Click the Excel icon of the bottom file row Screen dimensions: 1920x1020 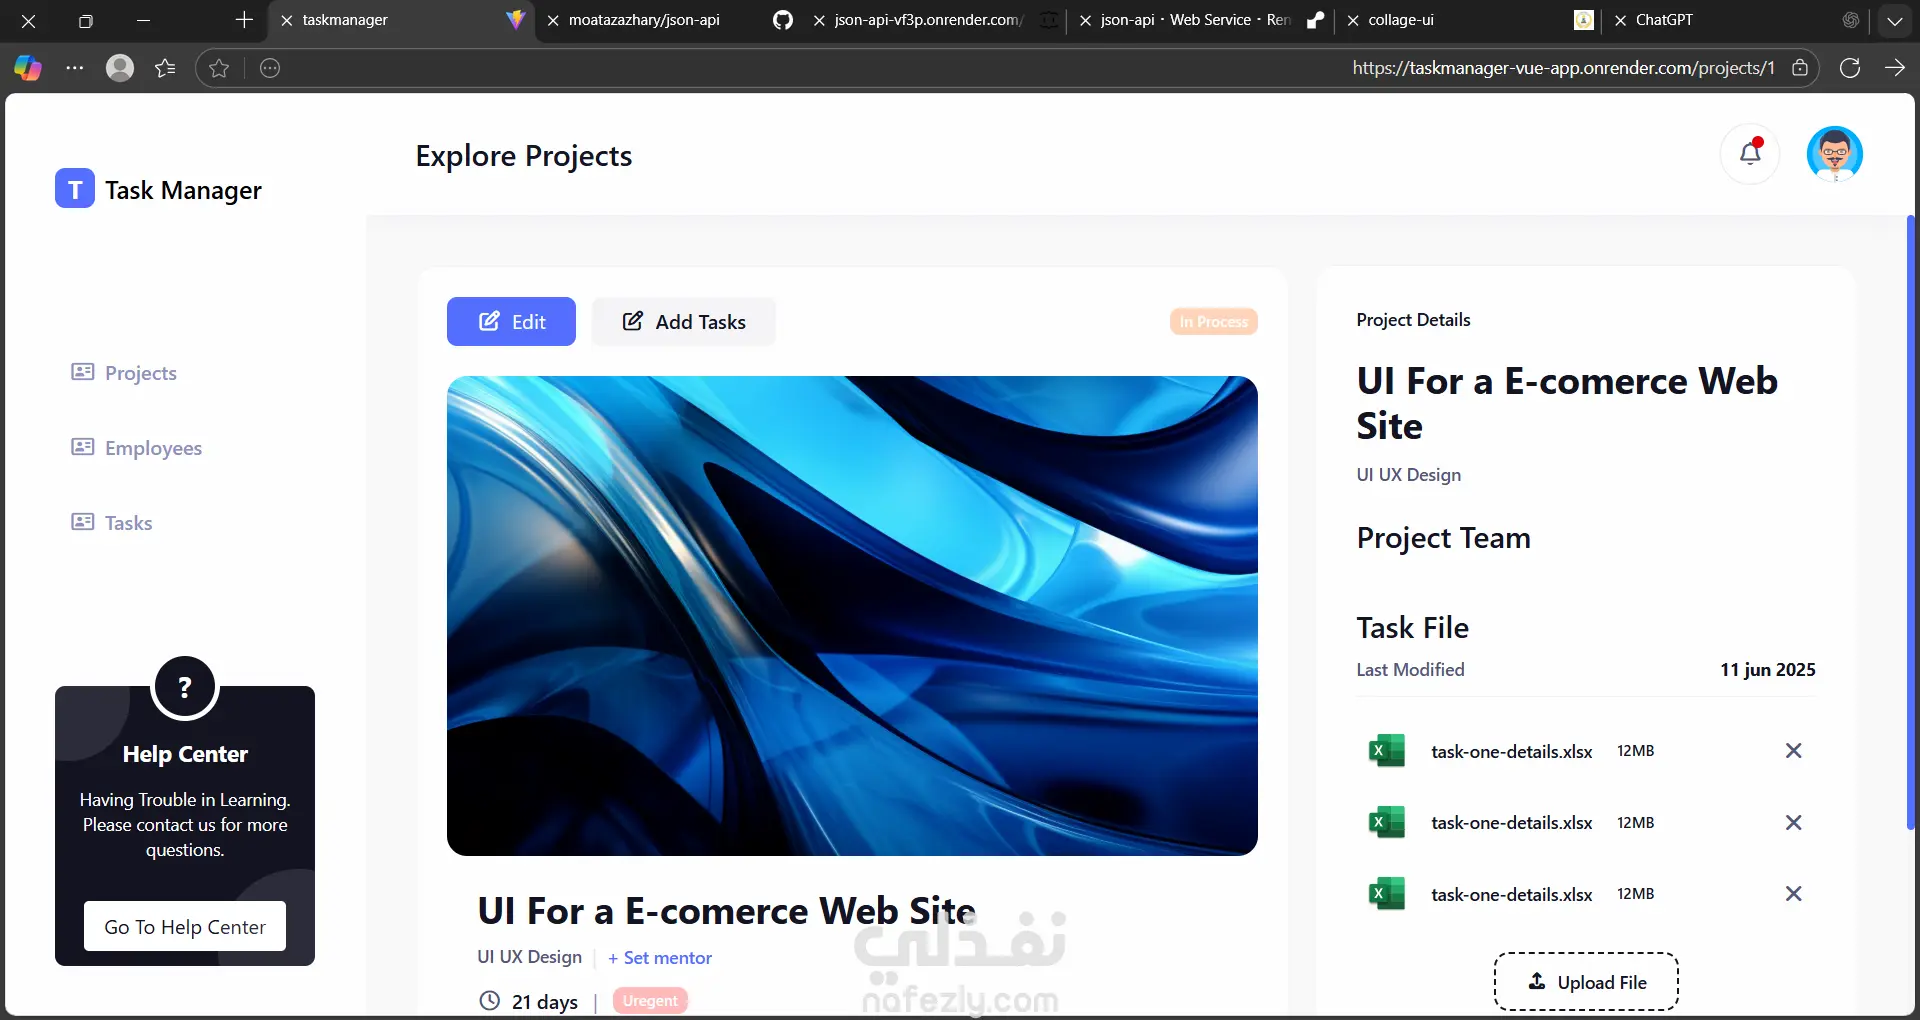(1387, 893)
